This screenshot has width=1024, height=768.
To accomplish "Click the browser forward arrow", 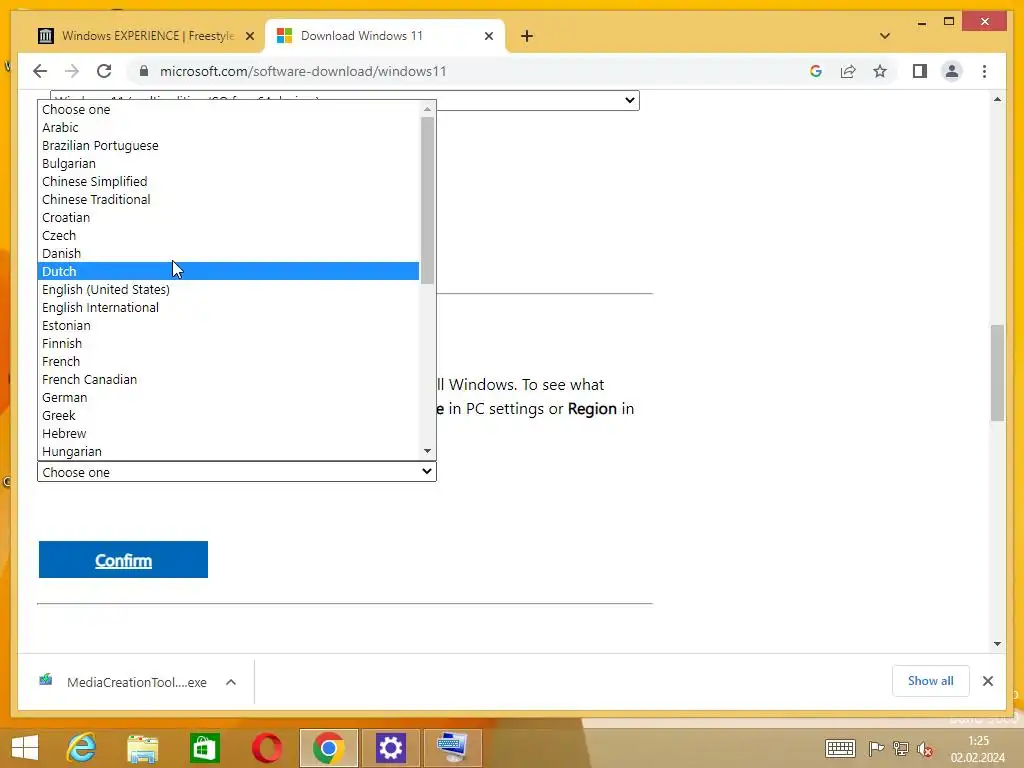I will click(72, 71).
